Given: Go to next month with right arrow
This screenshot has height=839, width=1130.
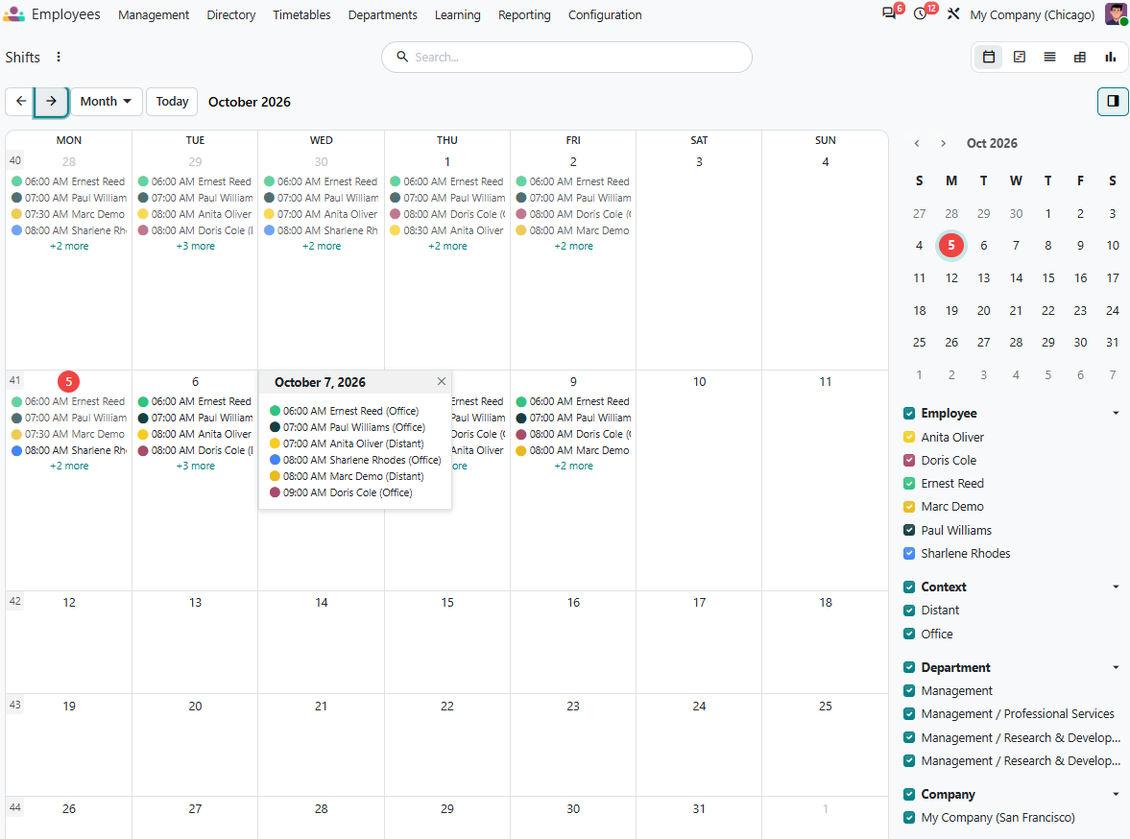Looking at the screenshot, I should 51,101.
